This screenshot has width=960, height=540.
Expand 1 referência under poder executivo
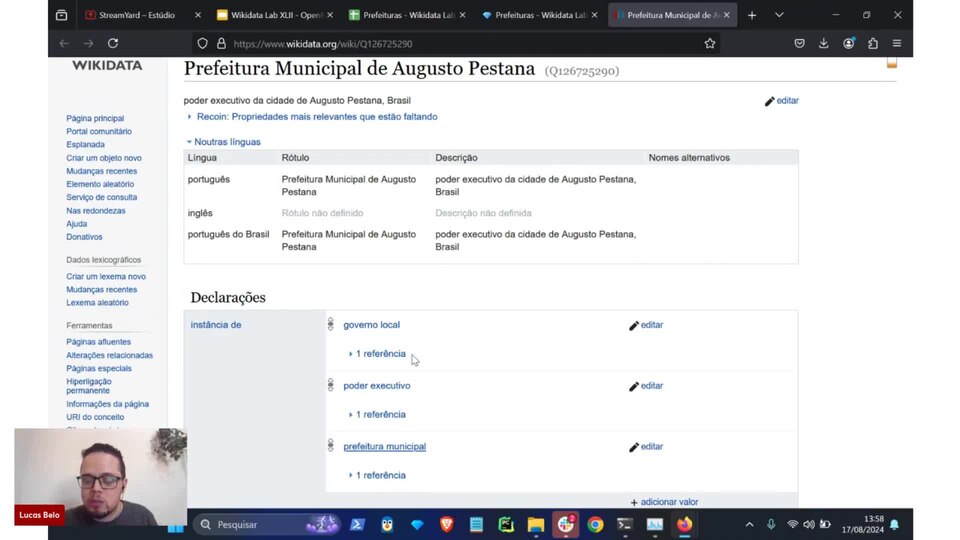click(x=377, y=414)
